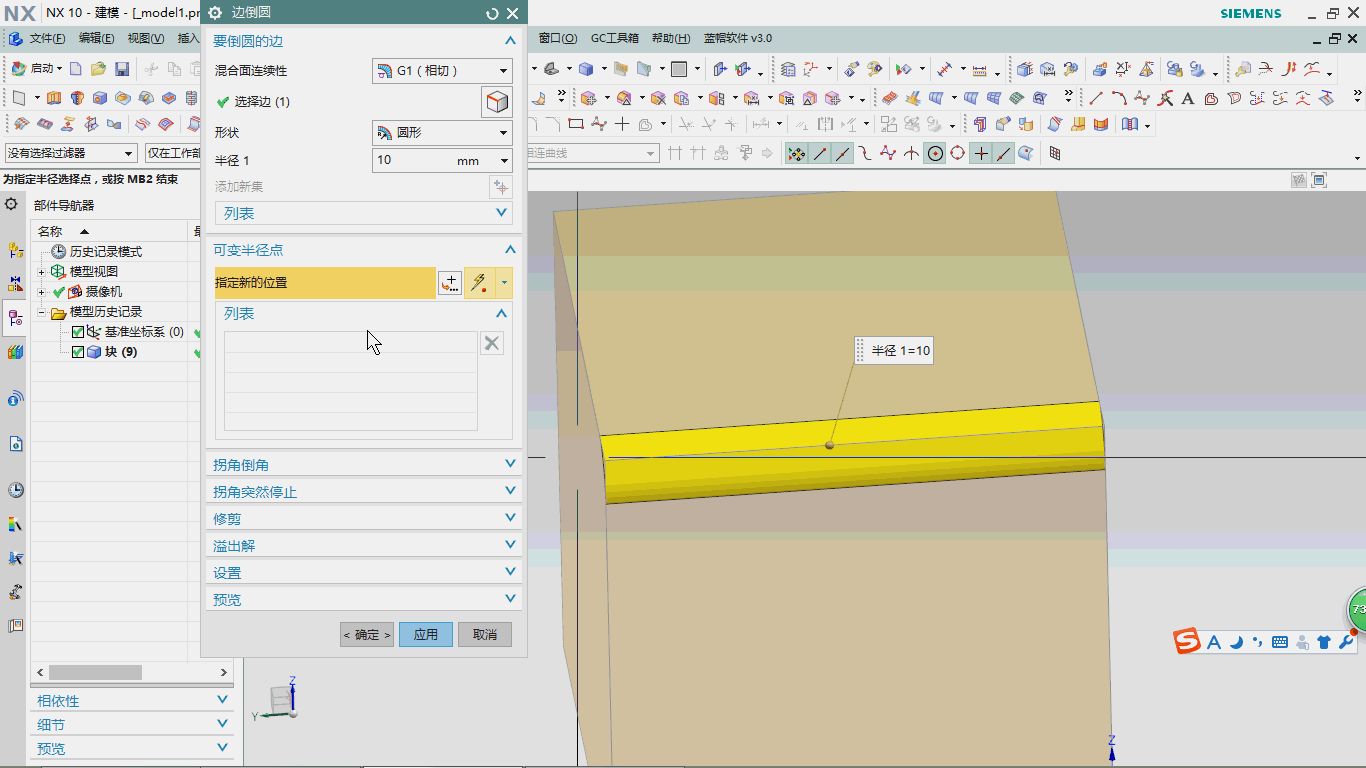Open the 编辑(E) menu
The image size is (1366, 768).
click(96, 38)
